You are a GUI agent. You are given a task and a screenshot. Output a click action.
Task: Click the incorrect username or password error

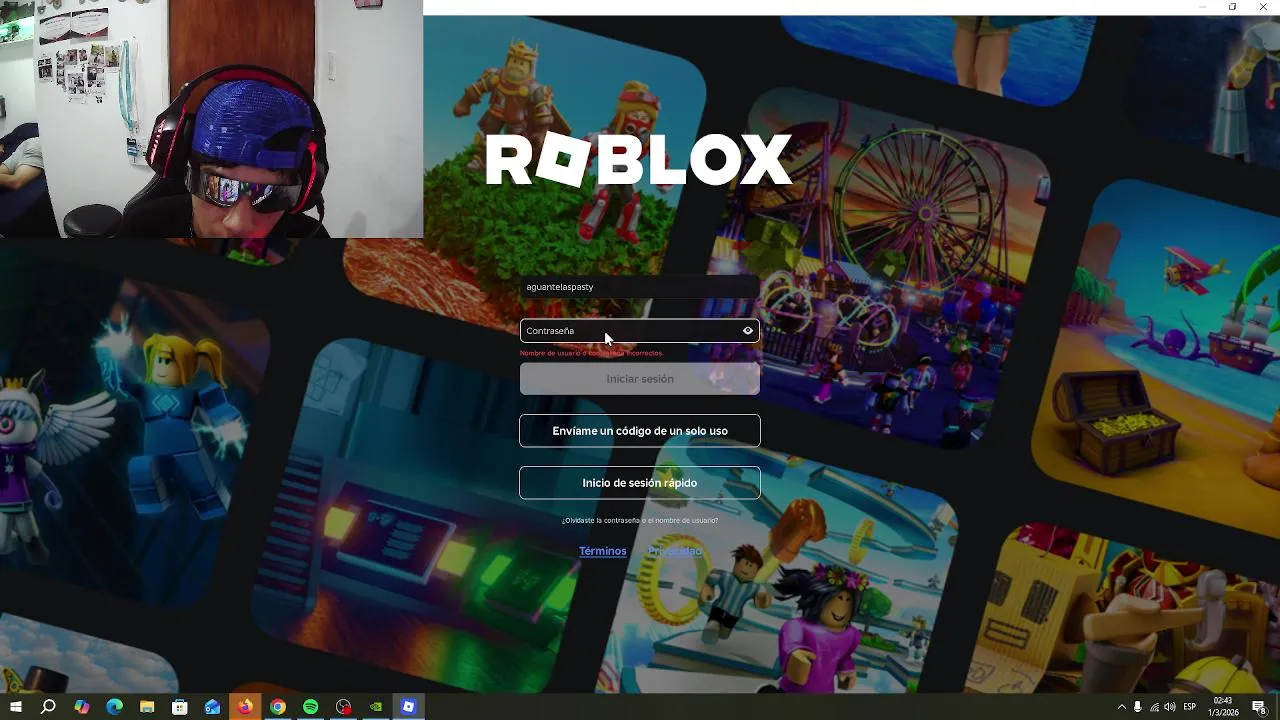[x=591, y=353]
